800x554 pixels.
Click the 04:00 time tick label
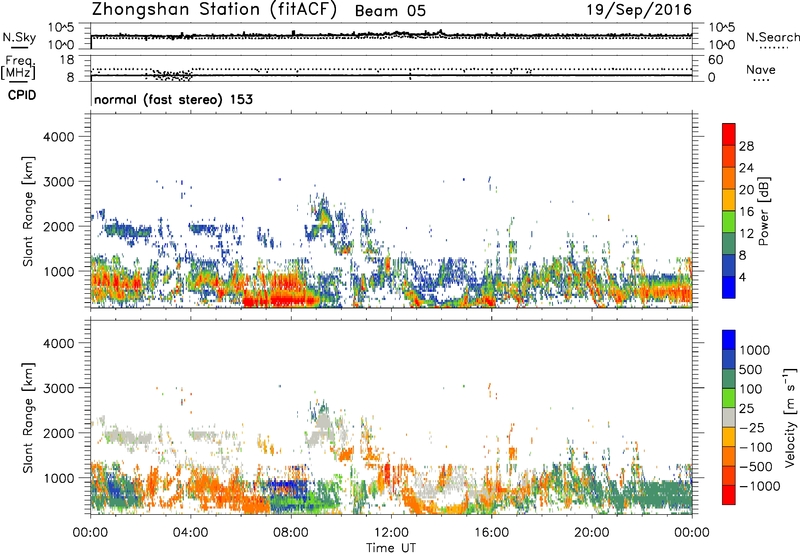(191, 533)
